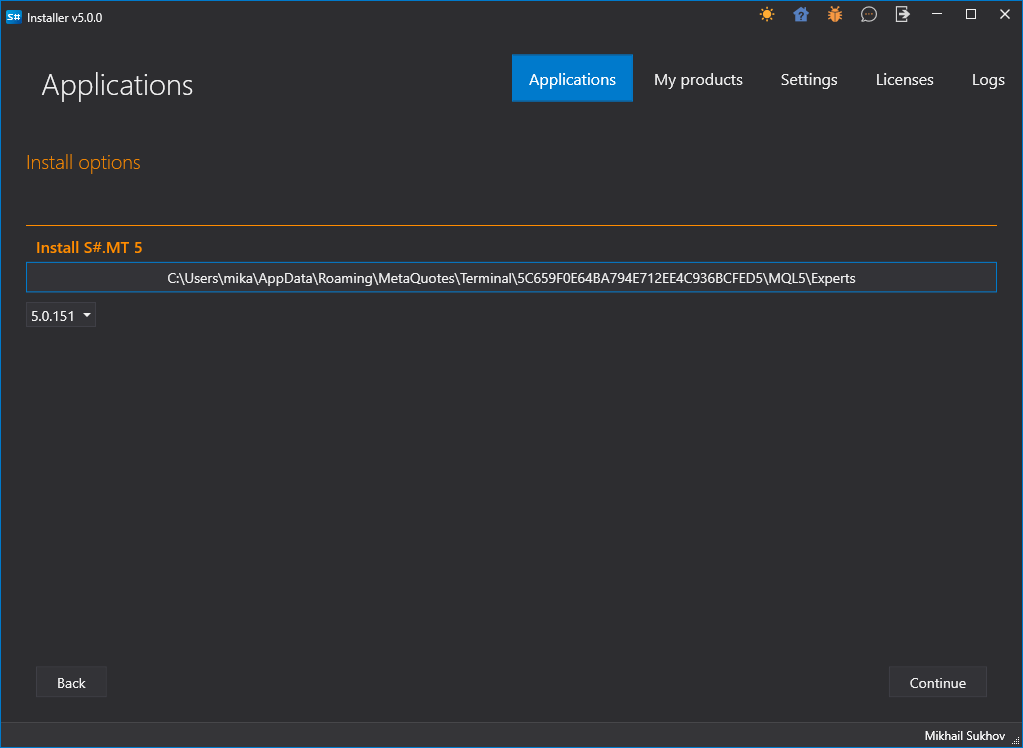Open the My products tab

(x=698, y=79)
